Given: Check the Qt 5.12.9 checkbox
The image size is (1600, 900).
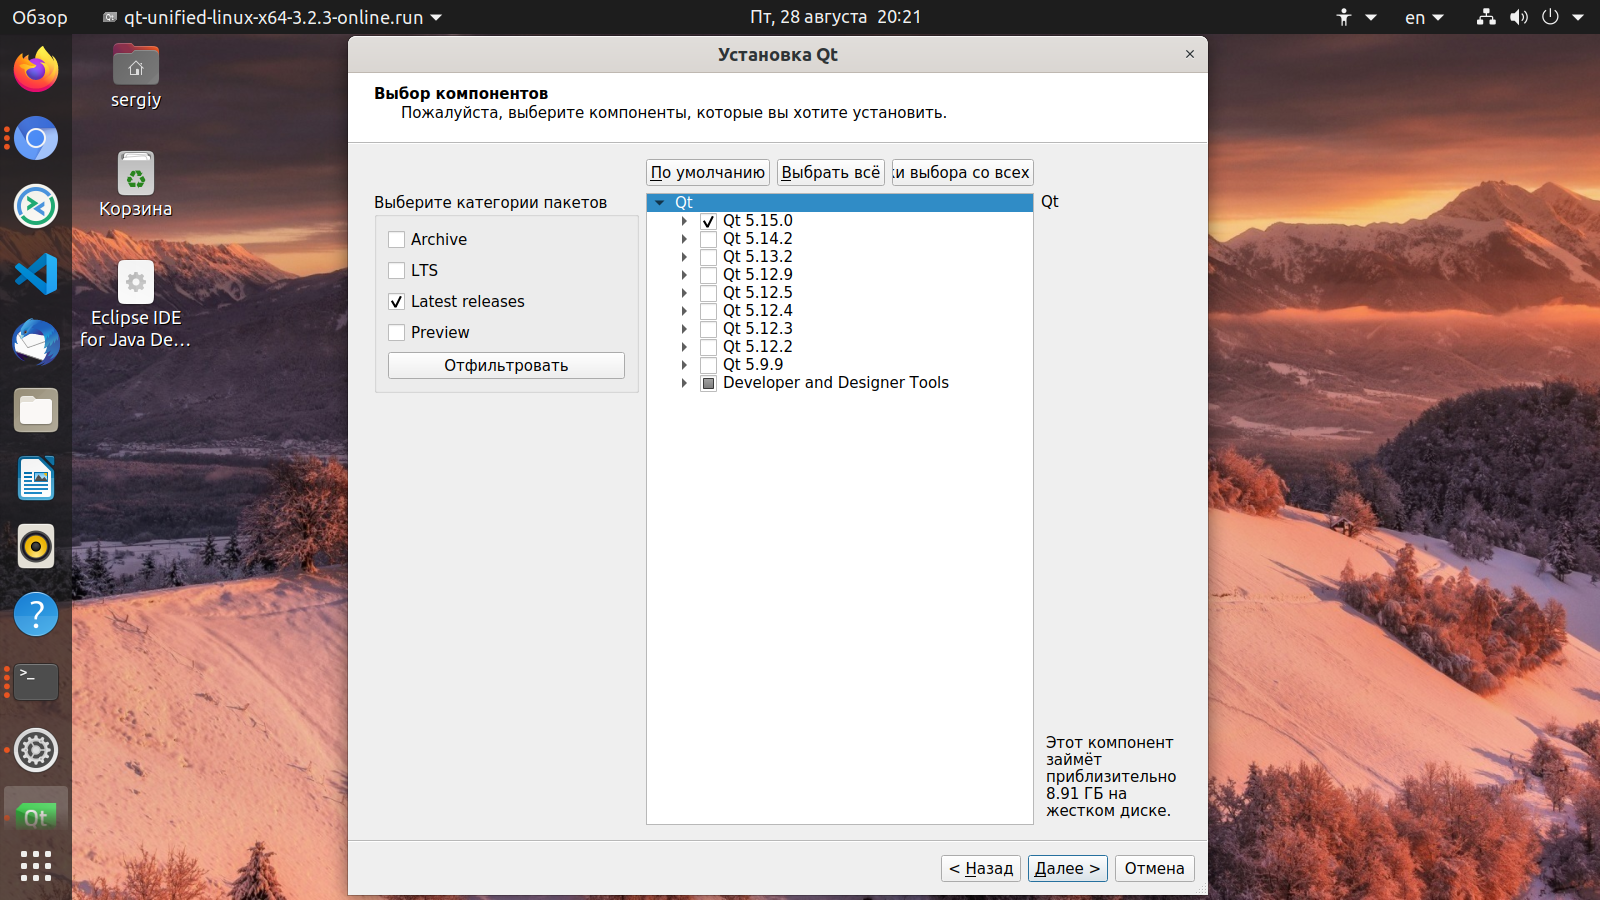Looking at the screenshot, I should (708, 275).
